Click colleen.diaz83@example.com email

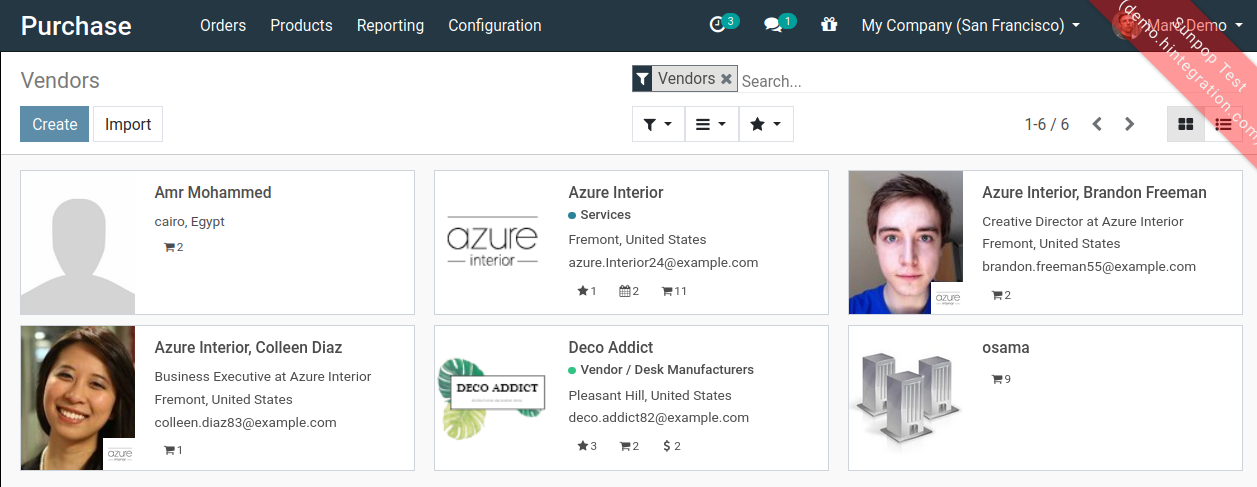pos(245,422)
